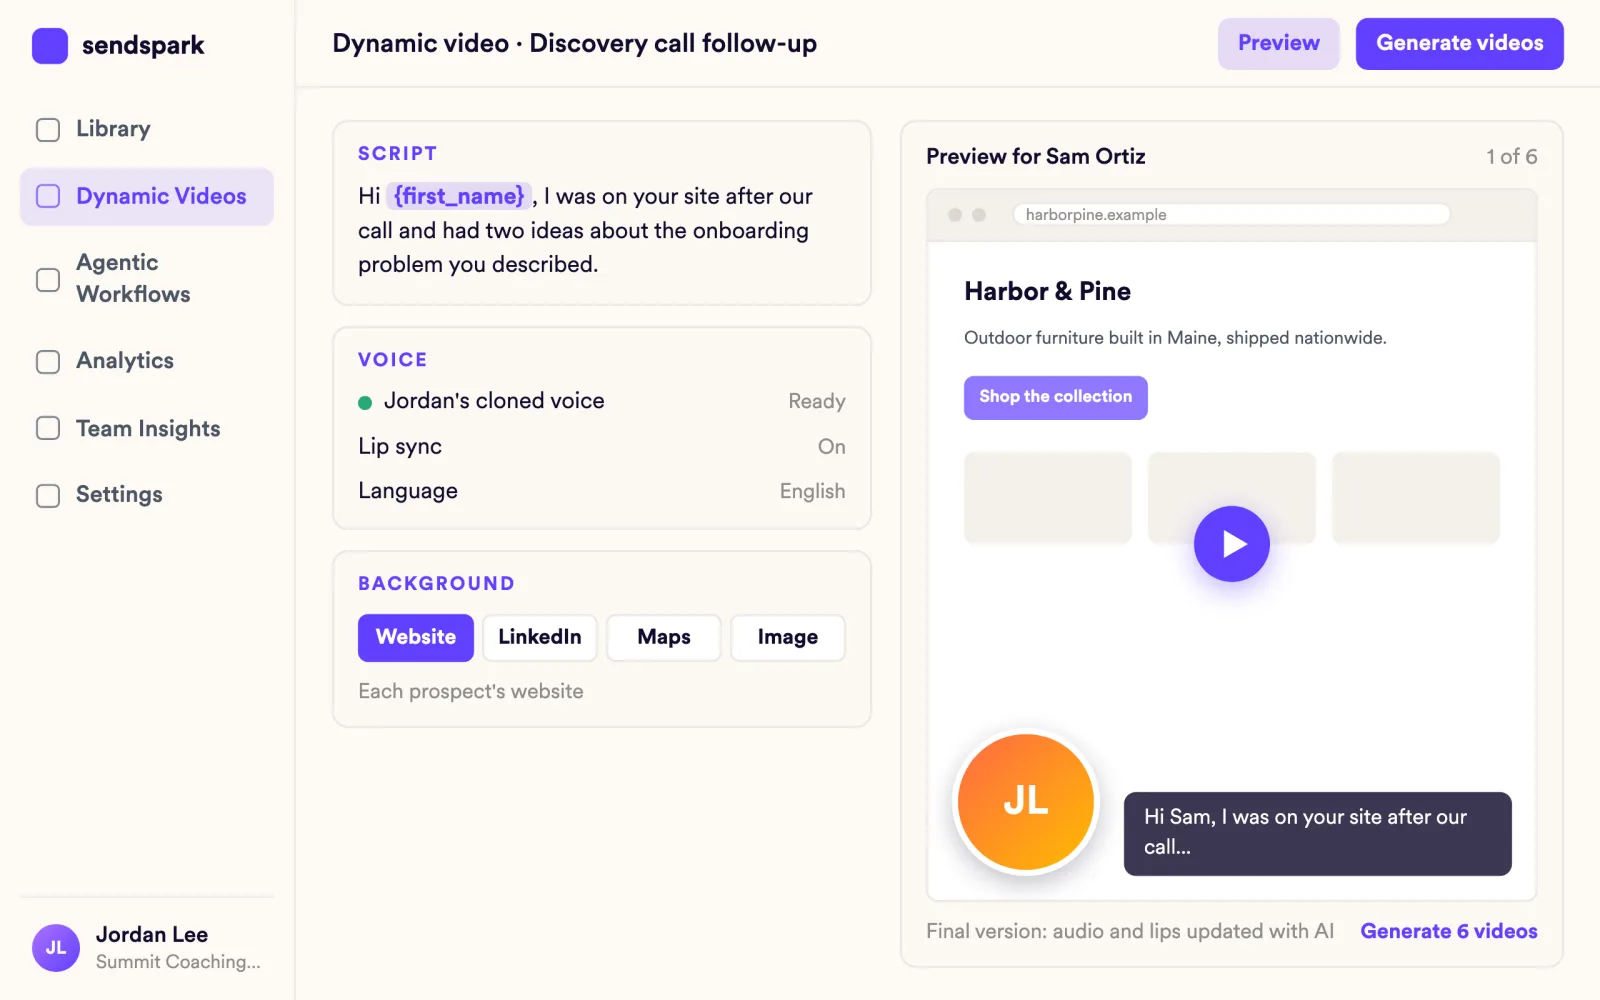The image size is (1600, 1000).
Task: Click the Settings sidebar icon
Action: coord(48,496)
